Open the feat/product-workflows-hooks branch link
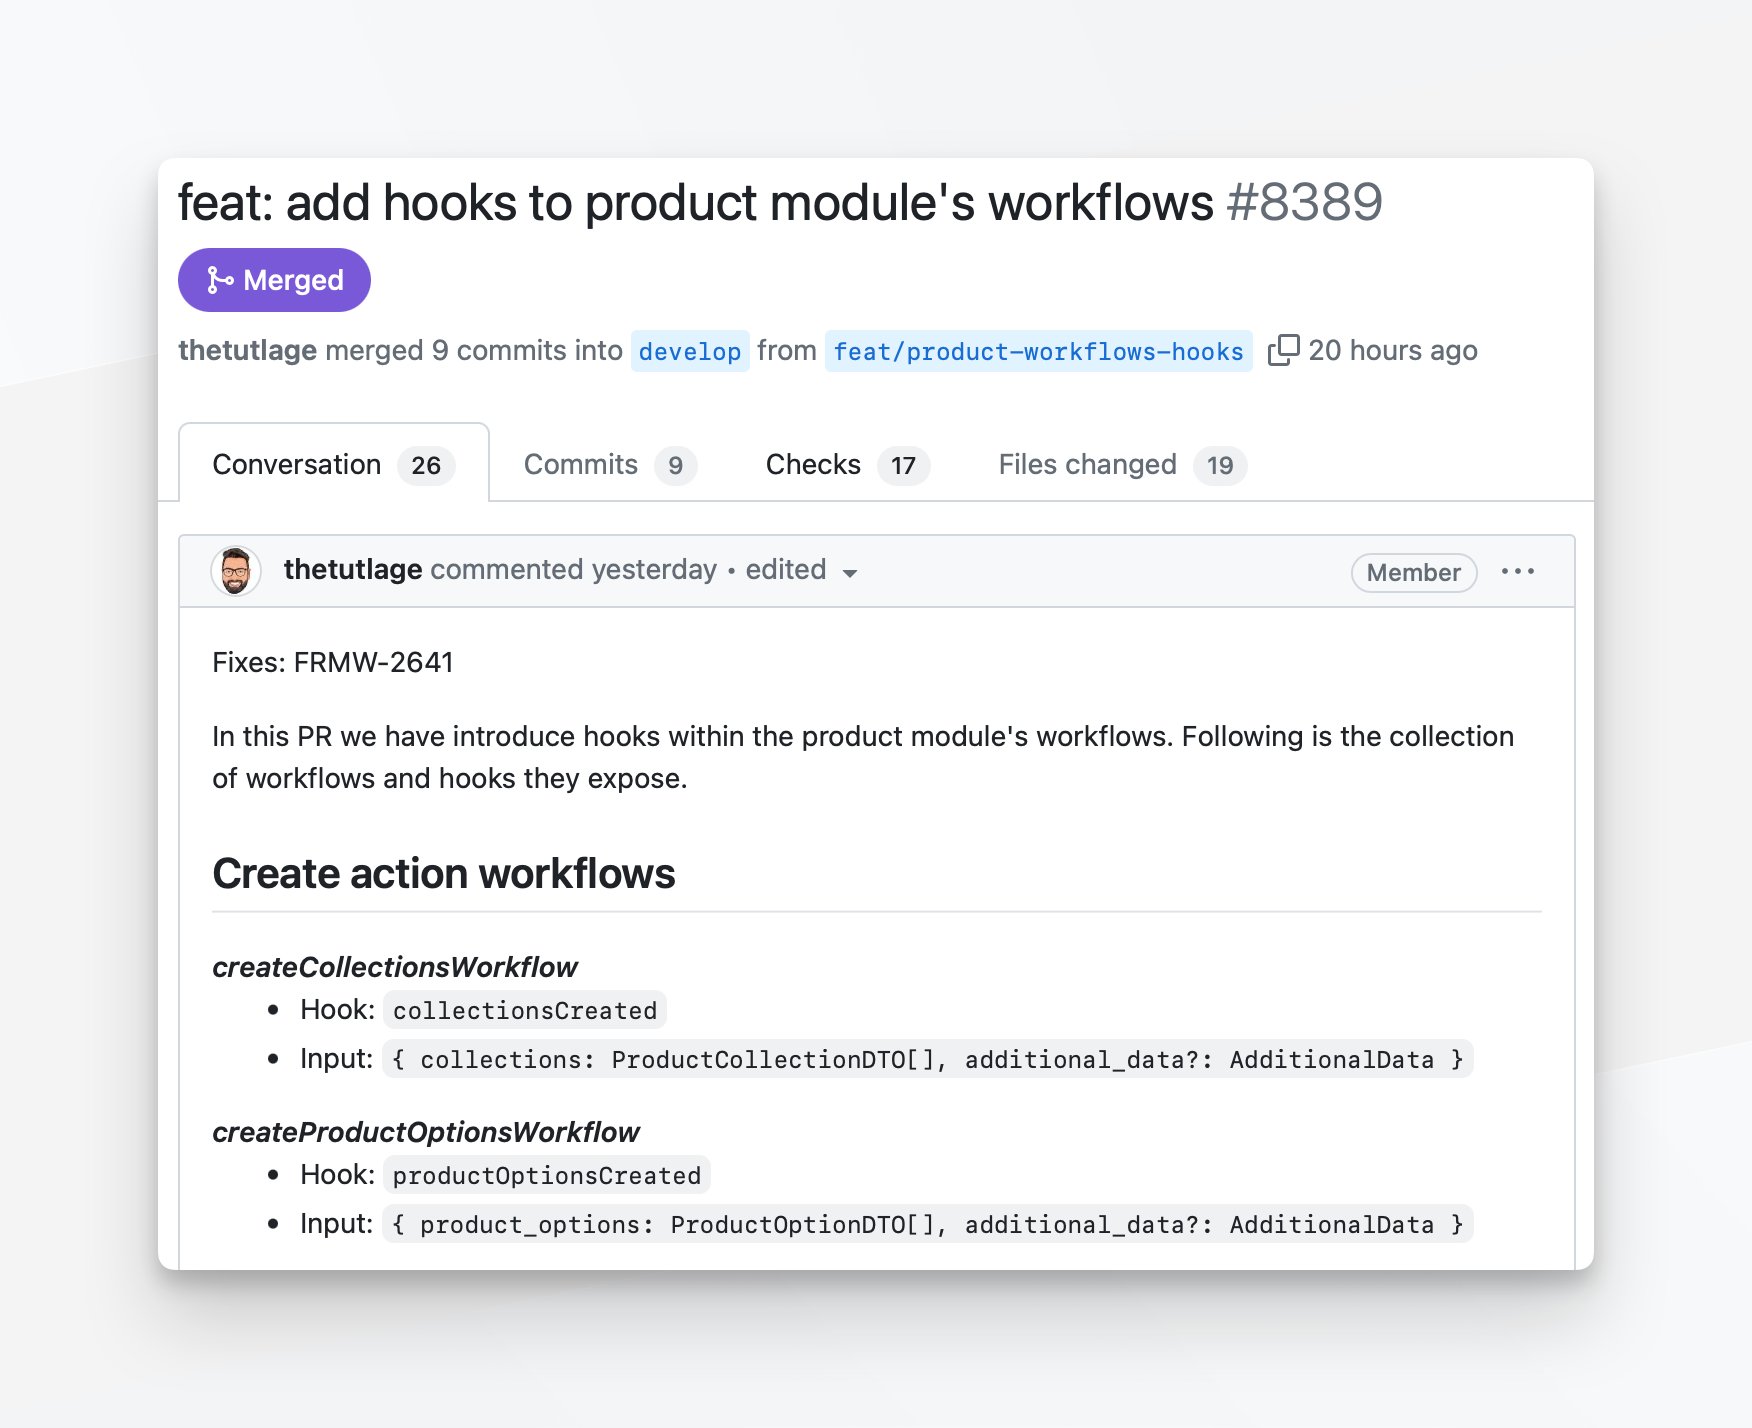 coord(1039,351)
